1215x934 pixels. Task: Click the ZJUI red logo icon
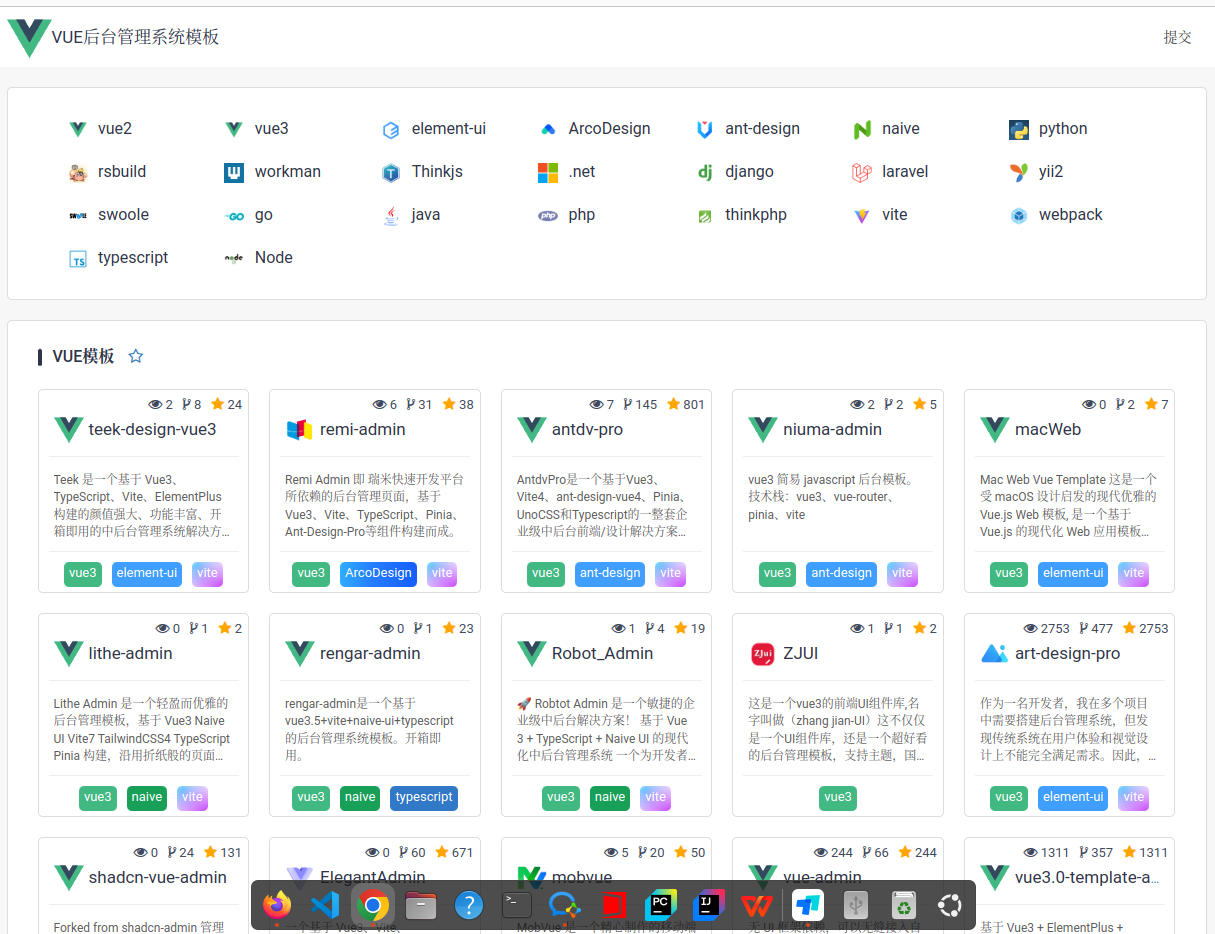(x=762, y=654)
